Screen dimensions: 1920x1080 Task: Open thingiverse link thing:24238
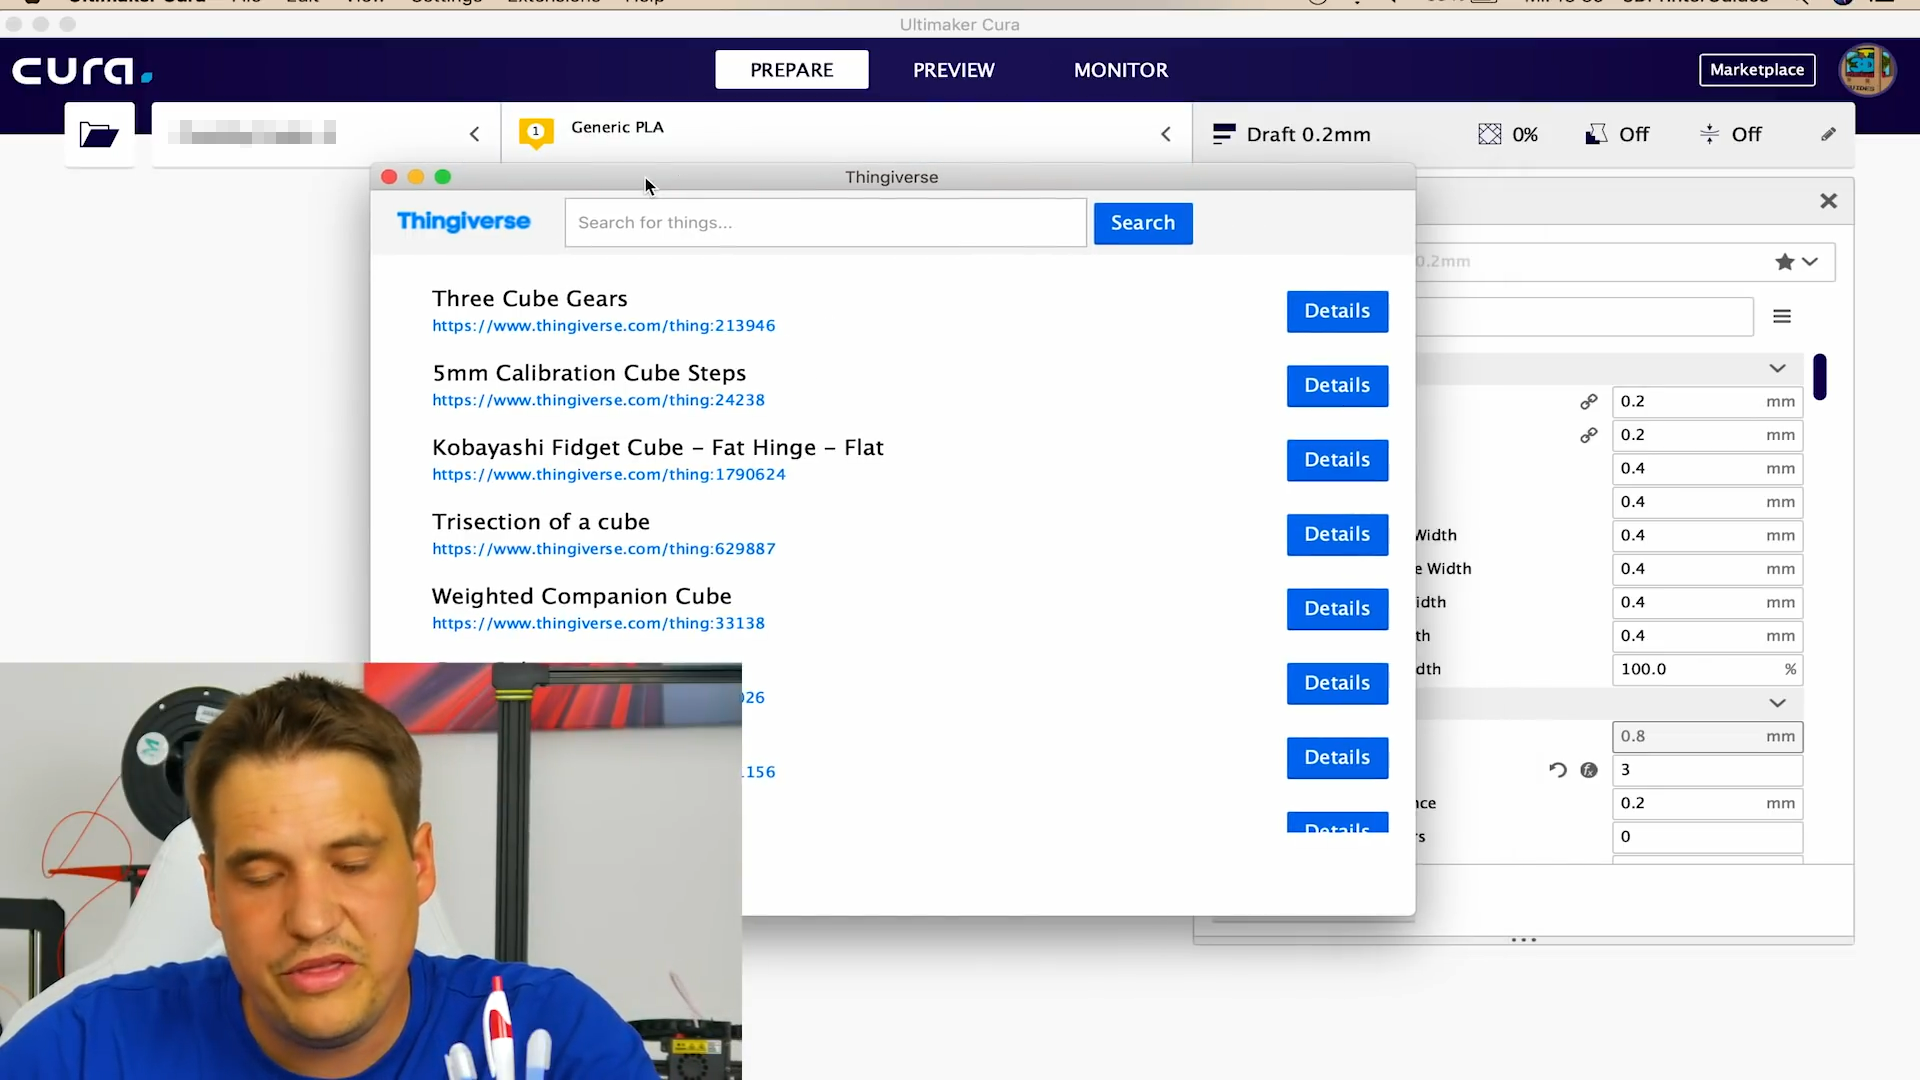click(x=598, y=400)
